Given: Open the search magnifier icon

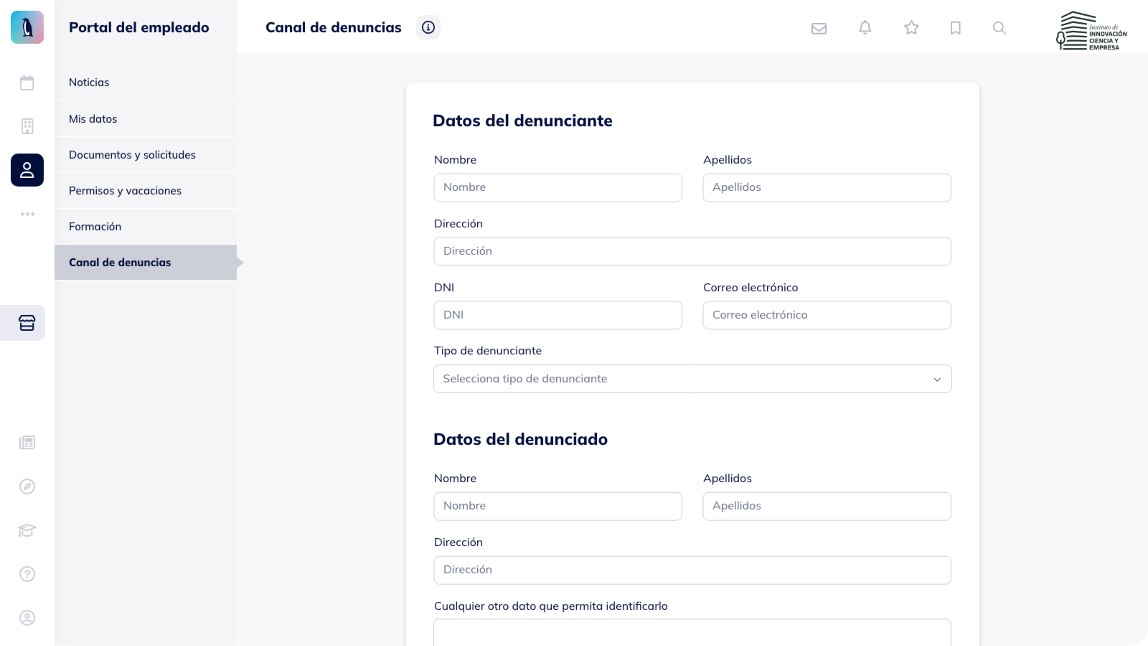Looking at the screenshot, I should (999, 28).
